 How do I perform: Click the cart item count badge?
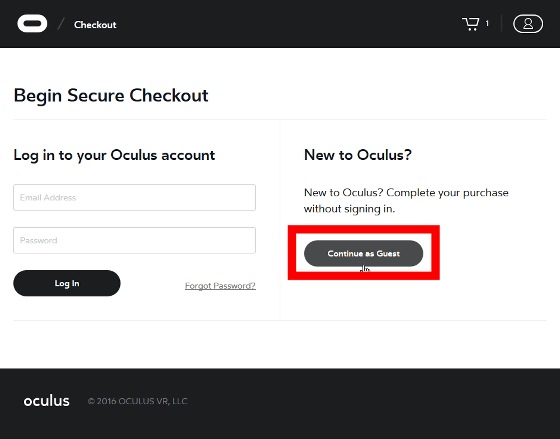pyautogui.click(x=487, y=24)
